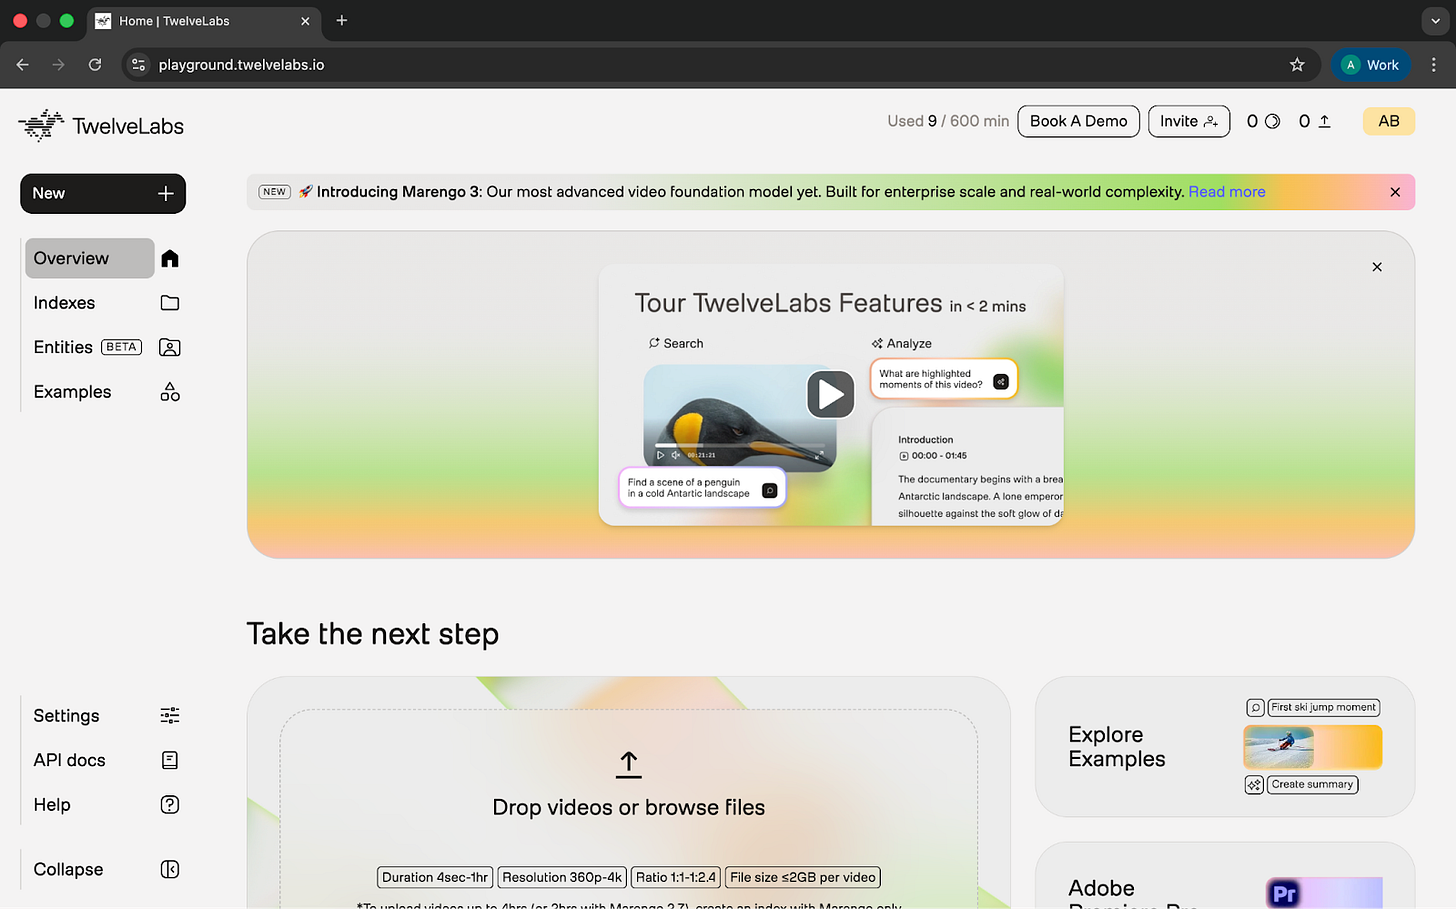Click Drop videos or browse files area
This screenshot has width=1456, height=909.
629,808
